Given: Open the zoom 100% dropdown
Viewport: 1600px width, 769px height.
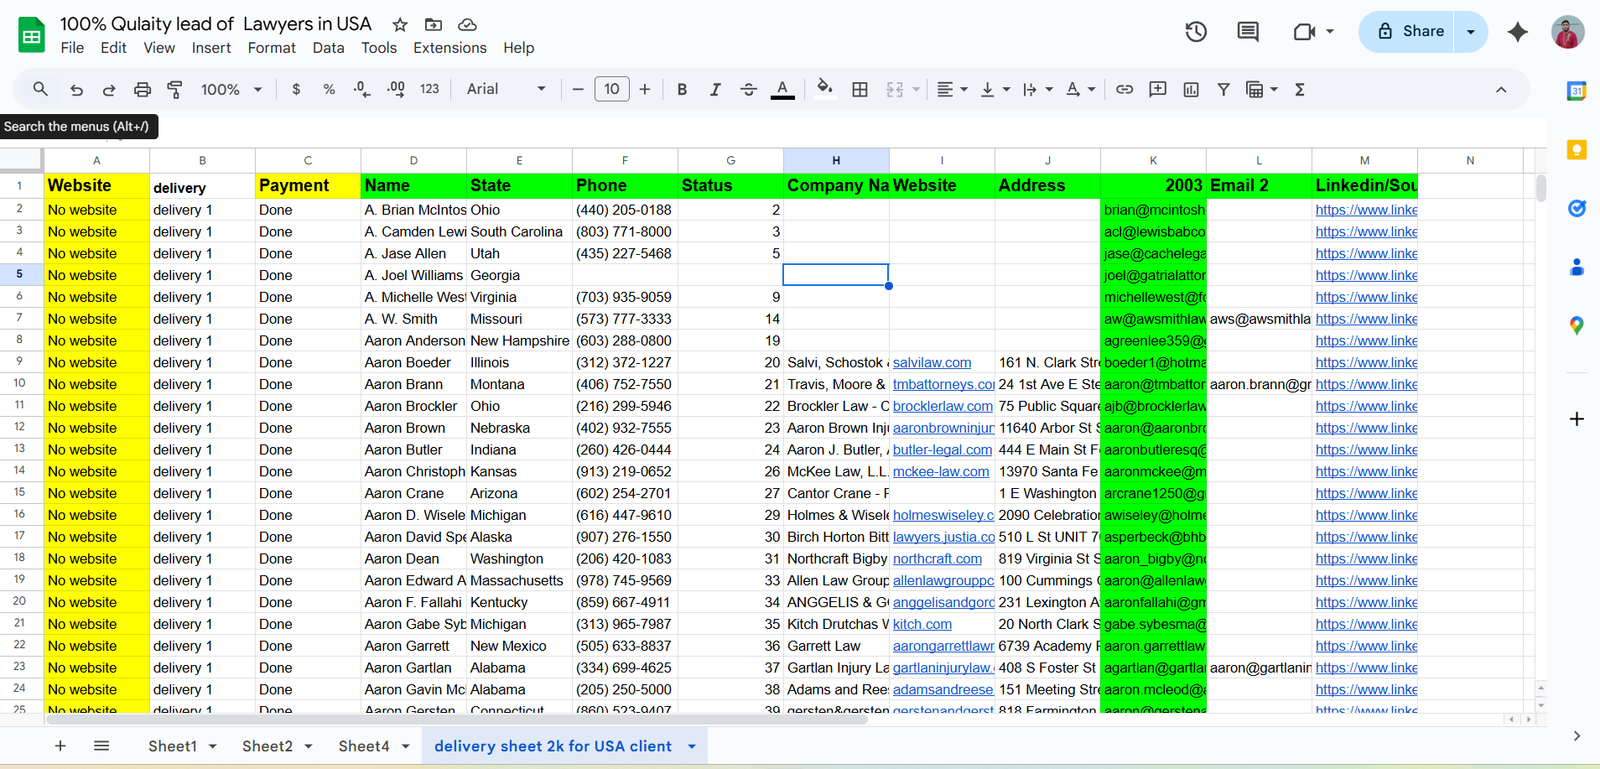Looking at the screenshot, I should [x=232, y=90].
